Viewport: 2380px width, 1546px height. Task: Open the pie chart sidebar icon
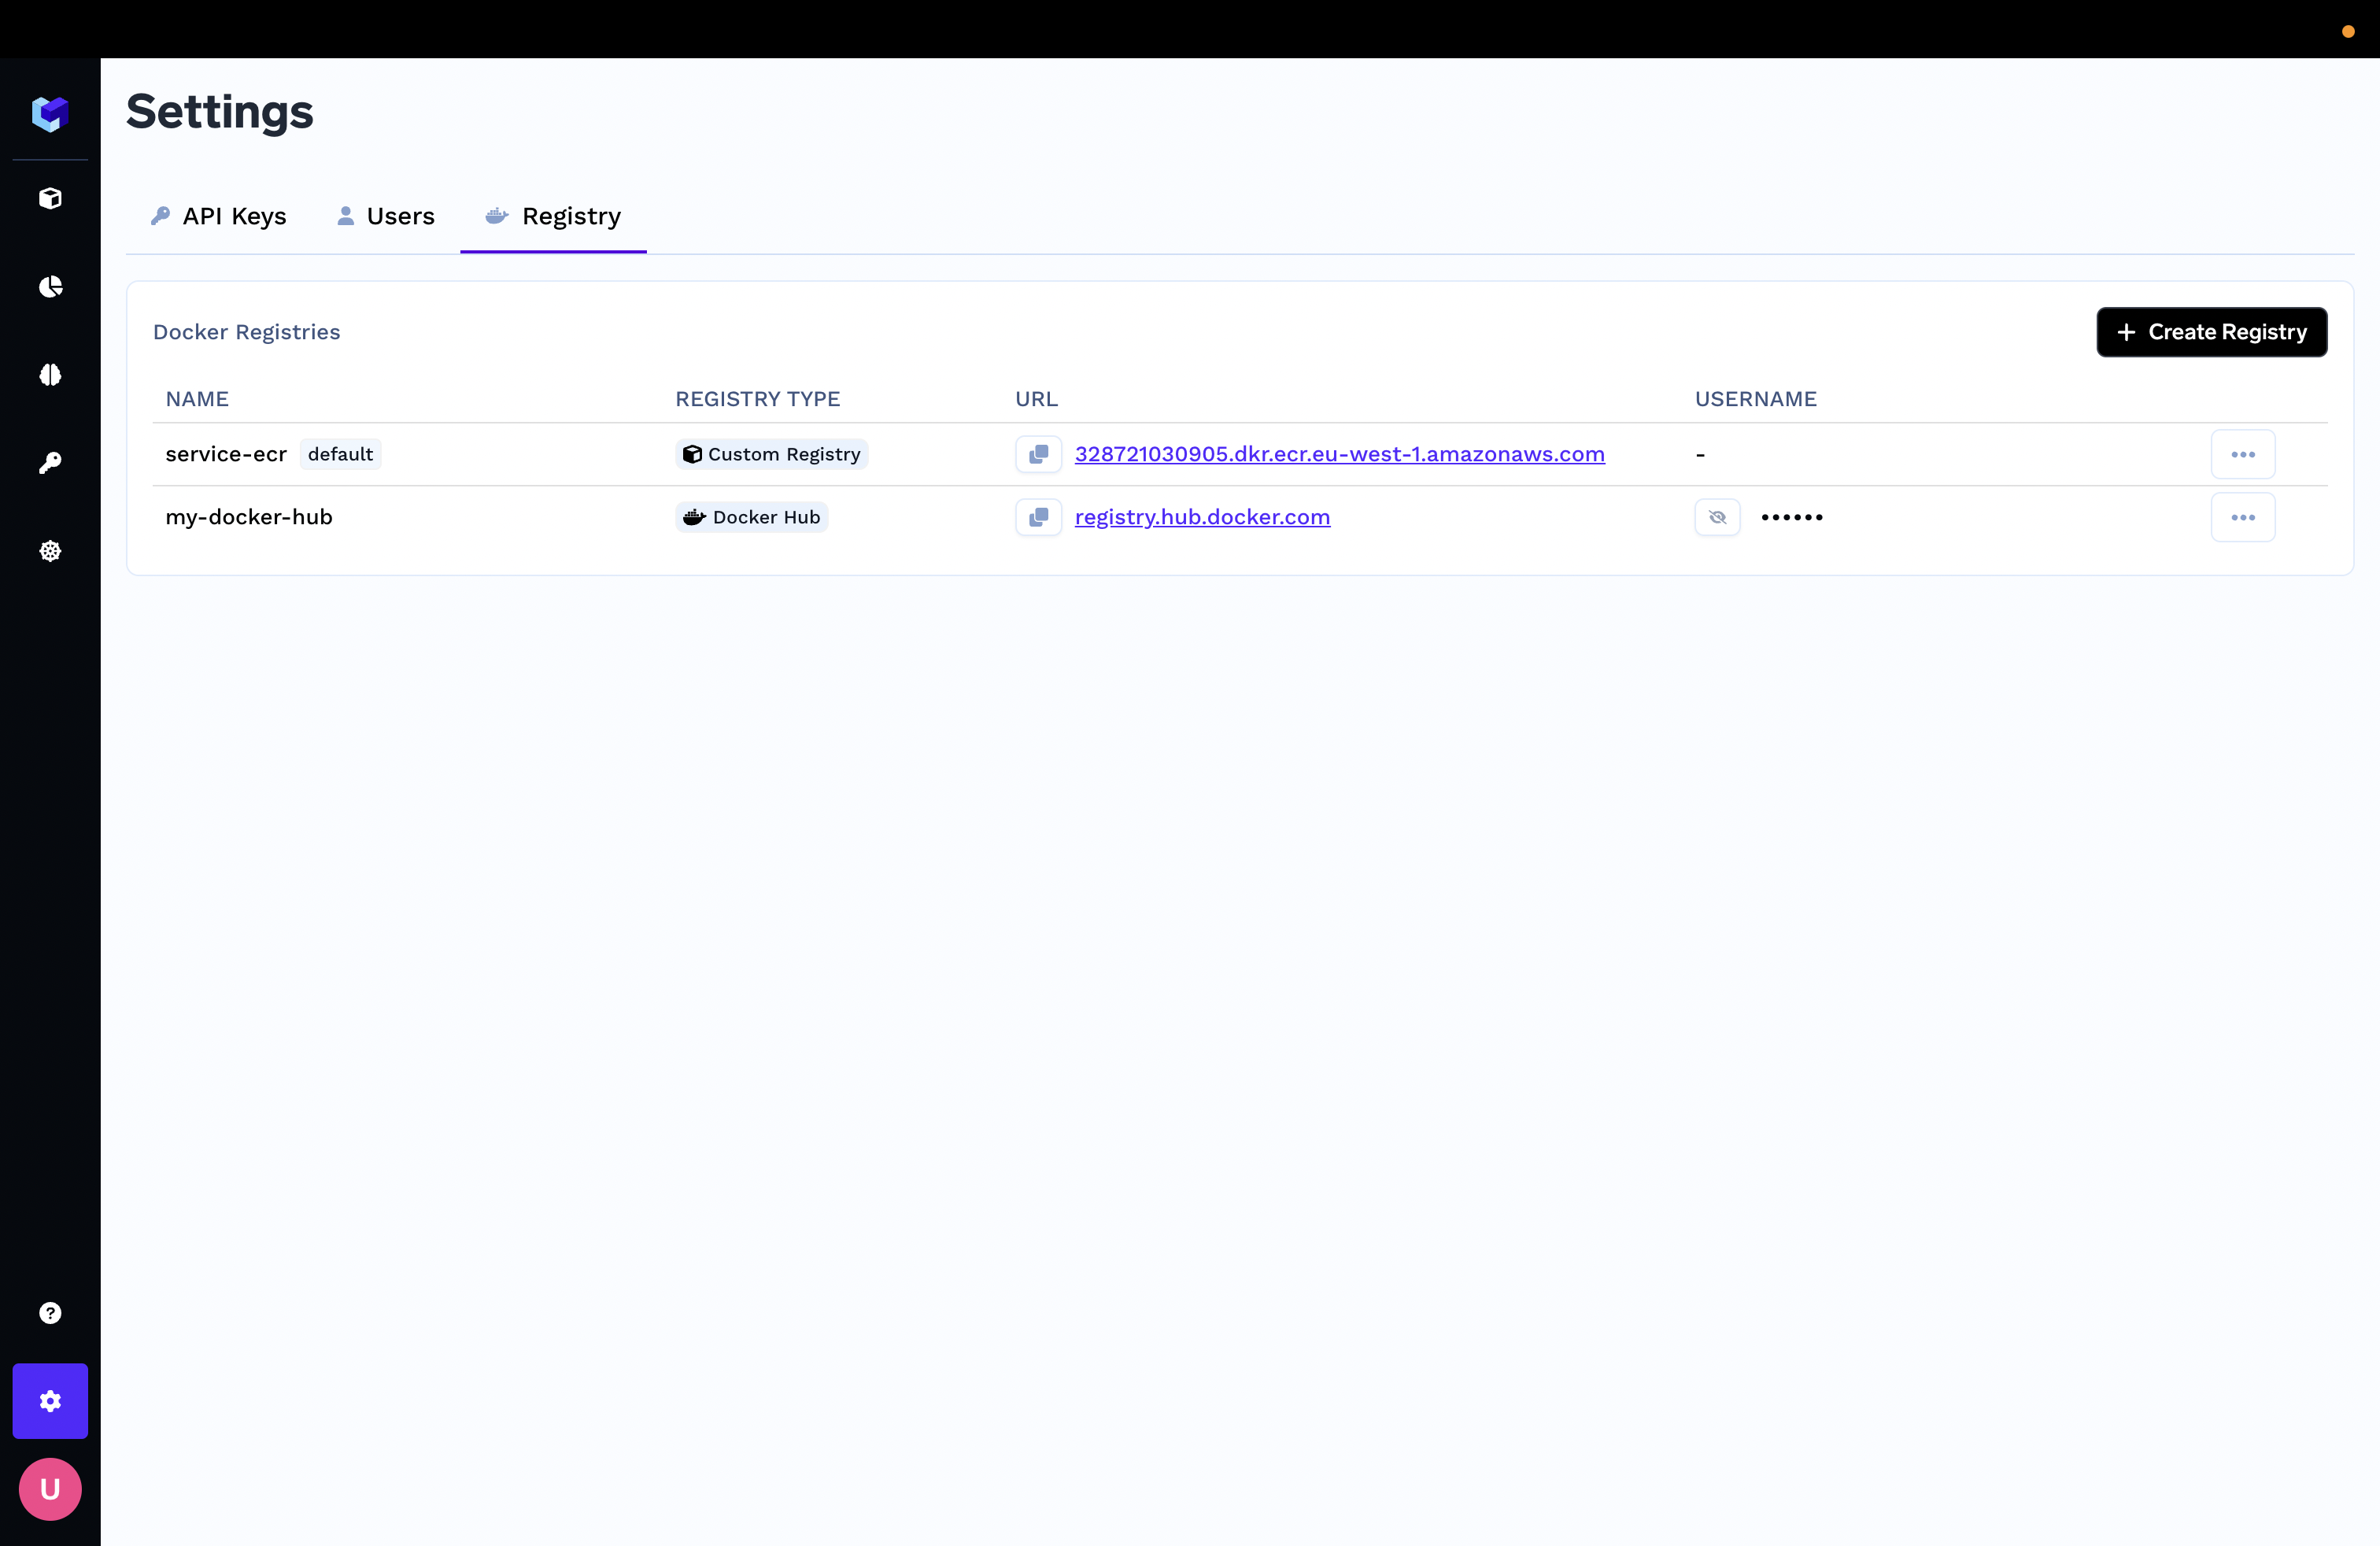(x=50, y=287)
